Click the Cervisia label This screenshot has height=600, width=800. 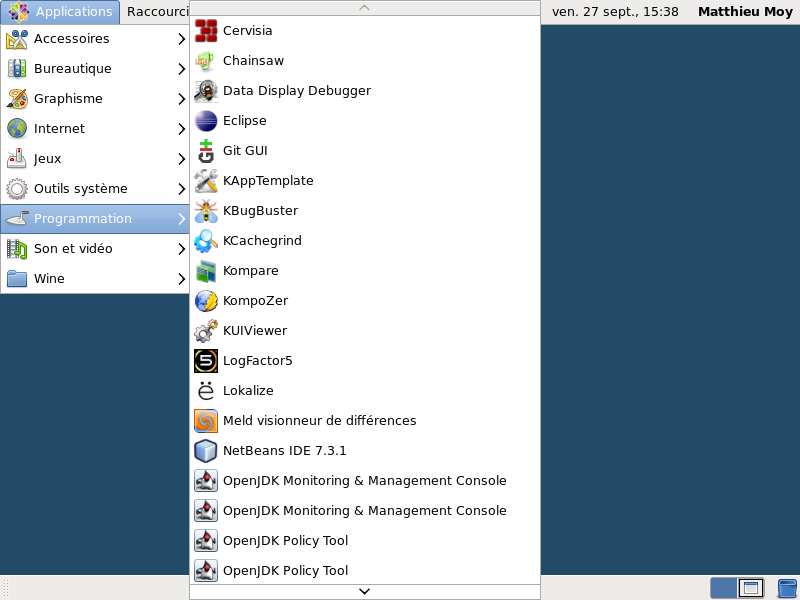[x=247, y=31]
